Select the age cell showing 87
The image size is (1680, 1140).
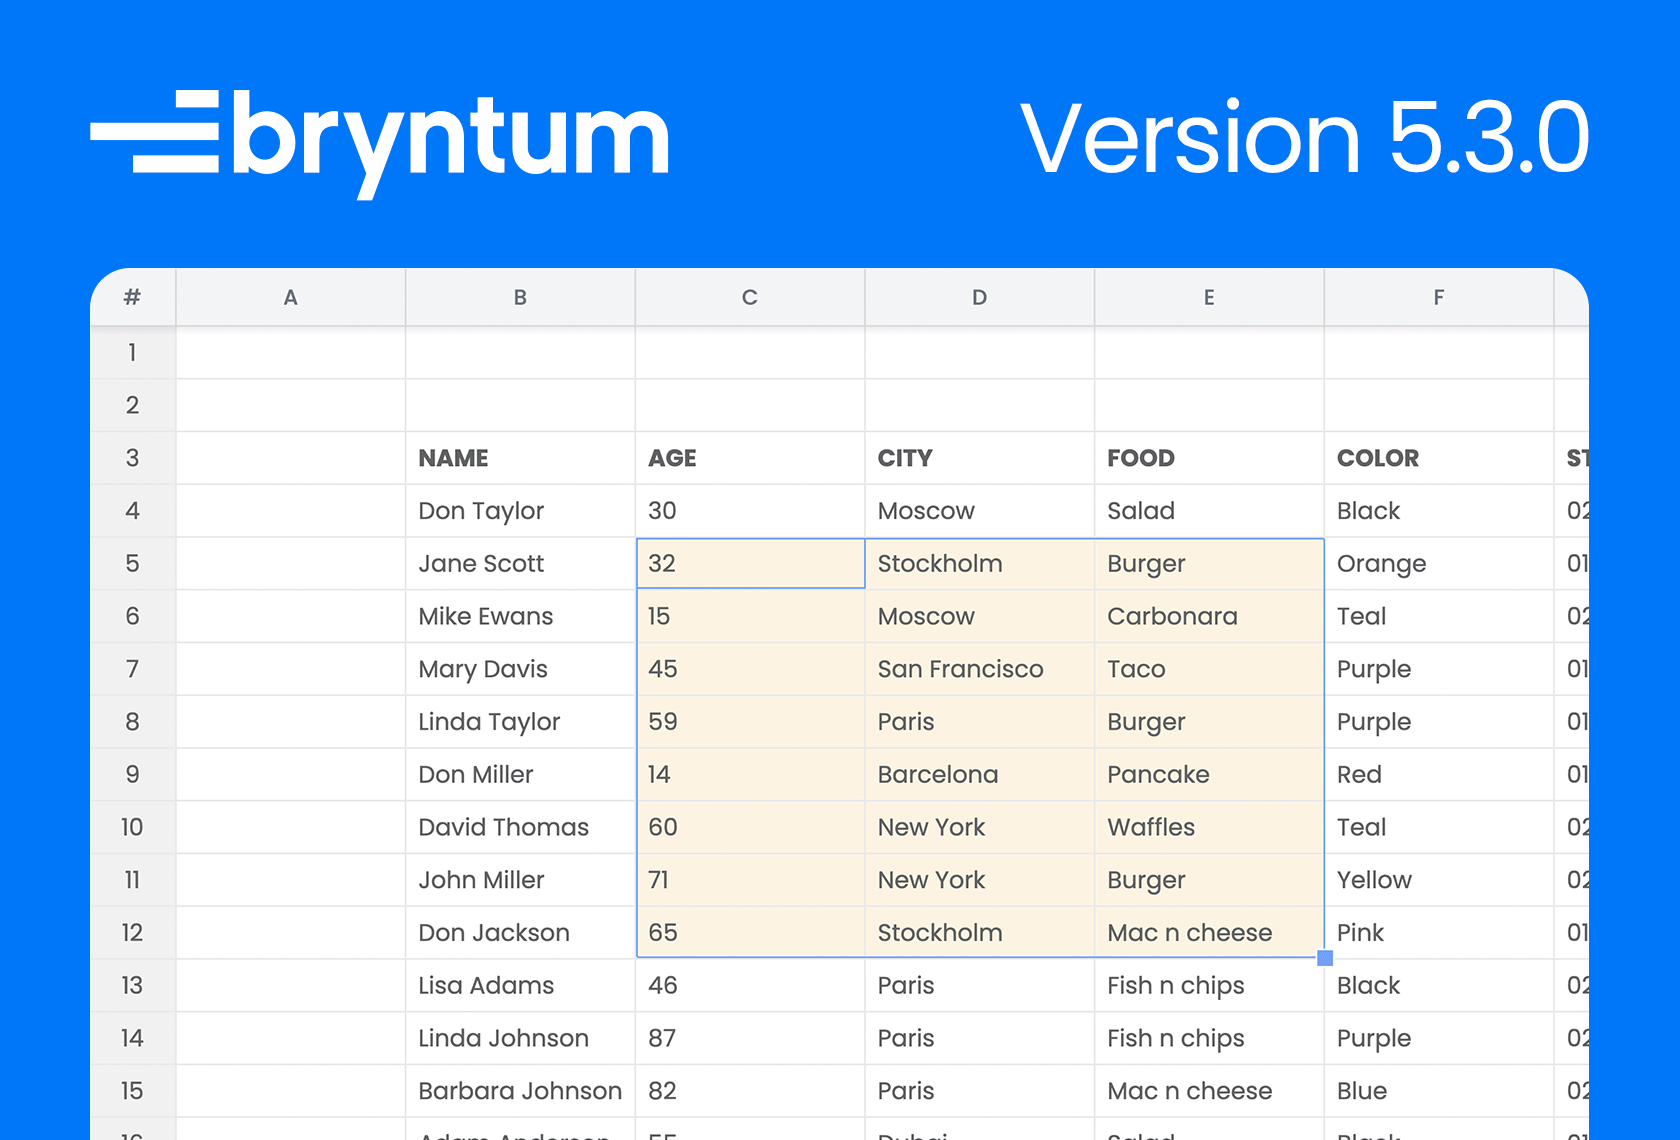(x=750, y=1038)
